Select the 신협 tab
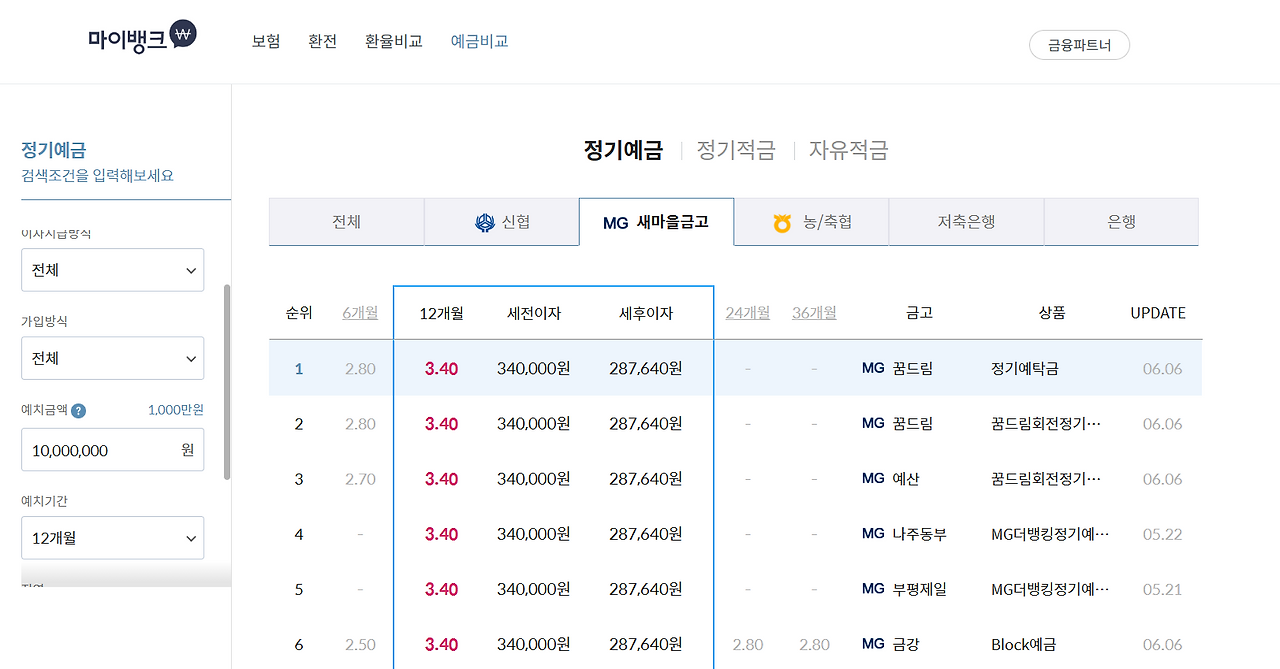 pos(501,222)
